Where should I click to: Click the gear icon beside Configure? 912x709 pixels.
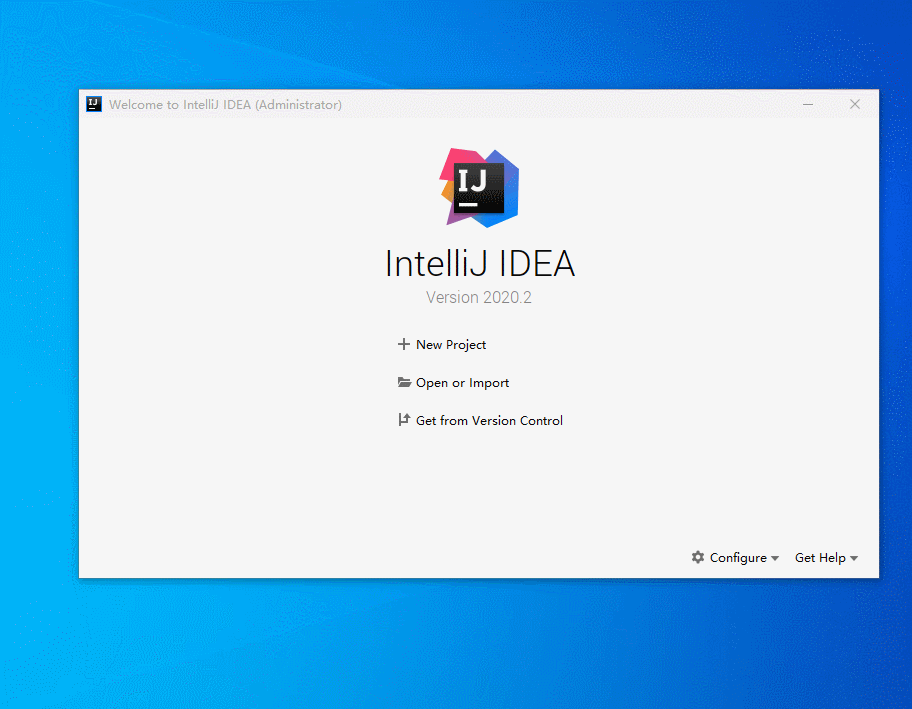click(697, 557)
